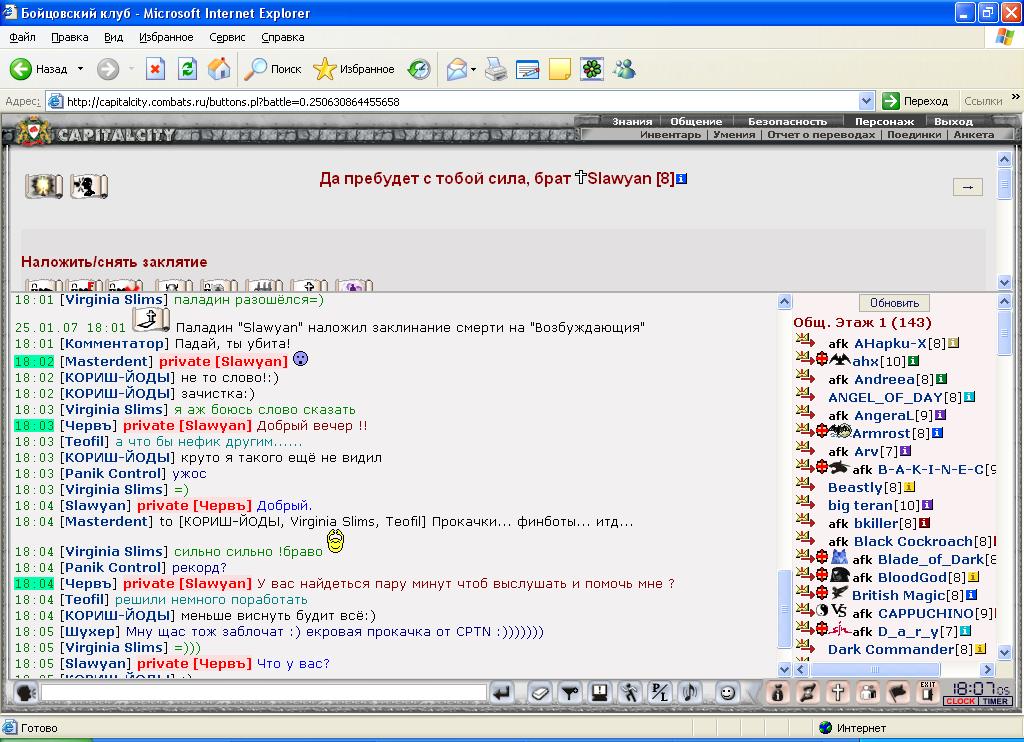
Task: Open the Mail button dropdown arrow
Action: click(x=473, y=69)
